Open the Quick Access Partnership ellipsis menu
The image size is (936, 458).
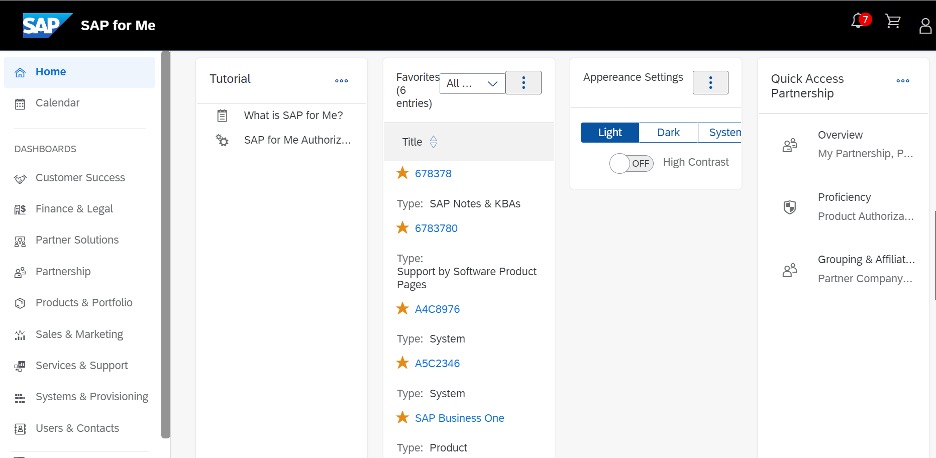[x=903, y=80]
